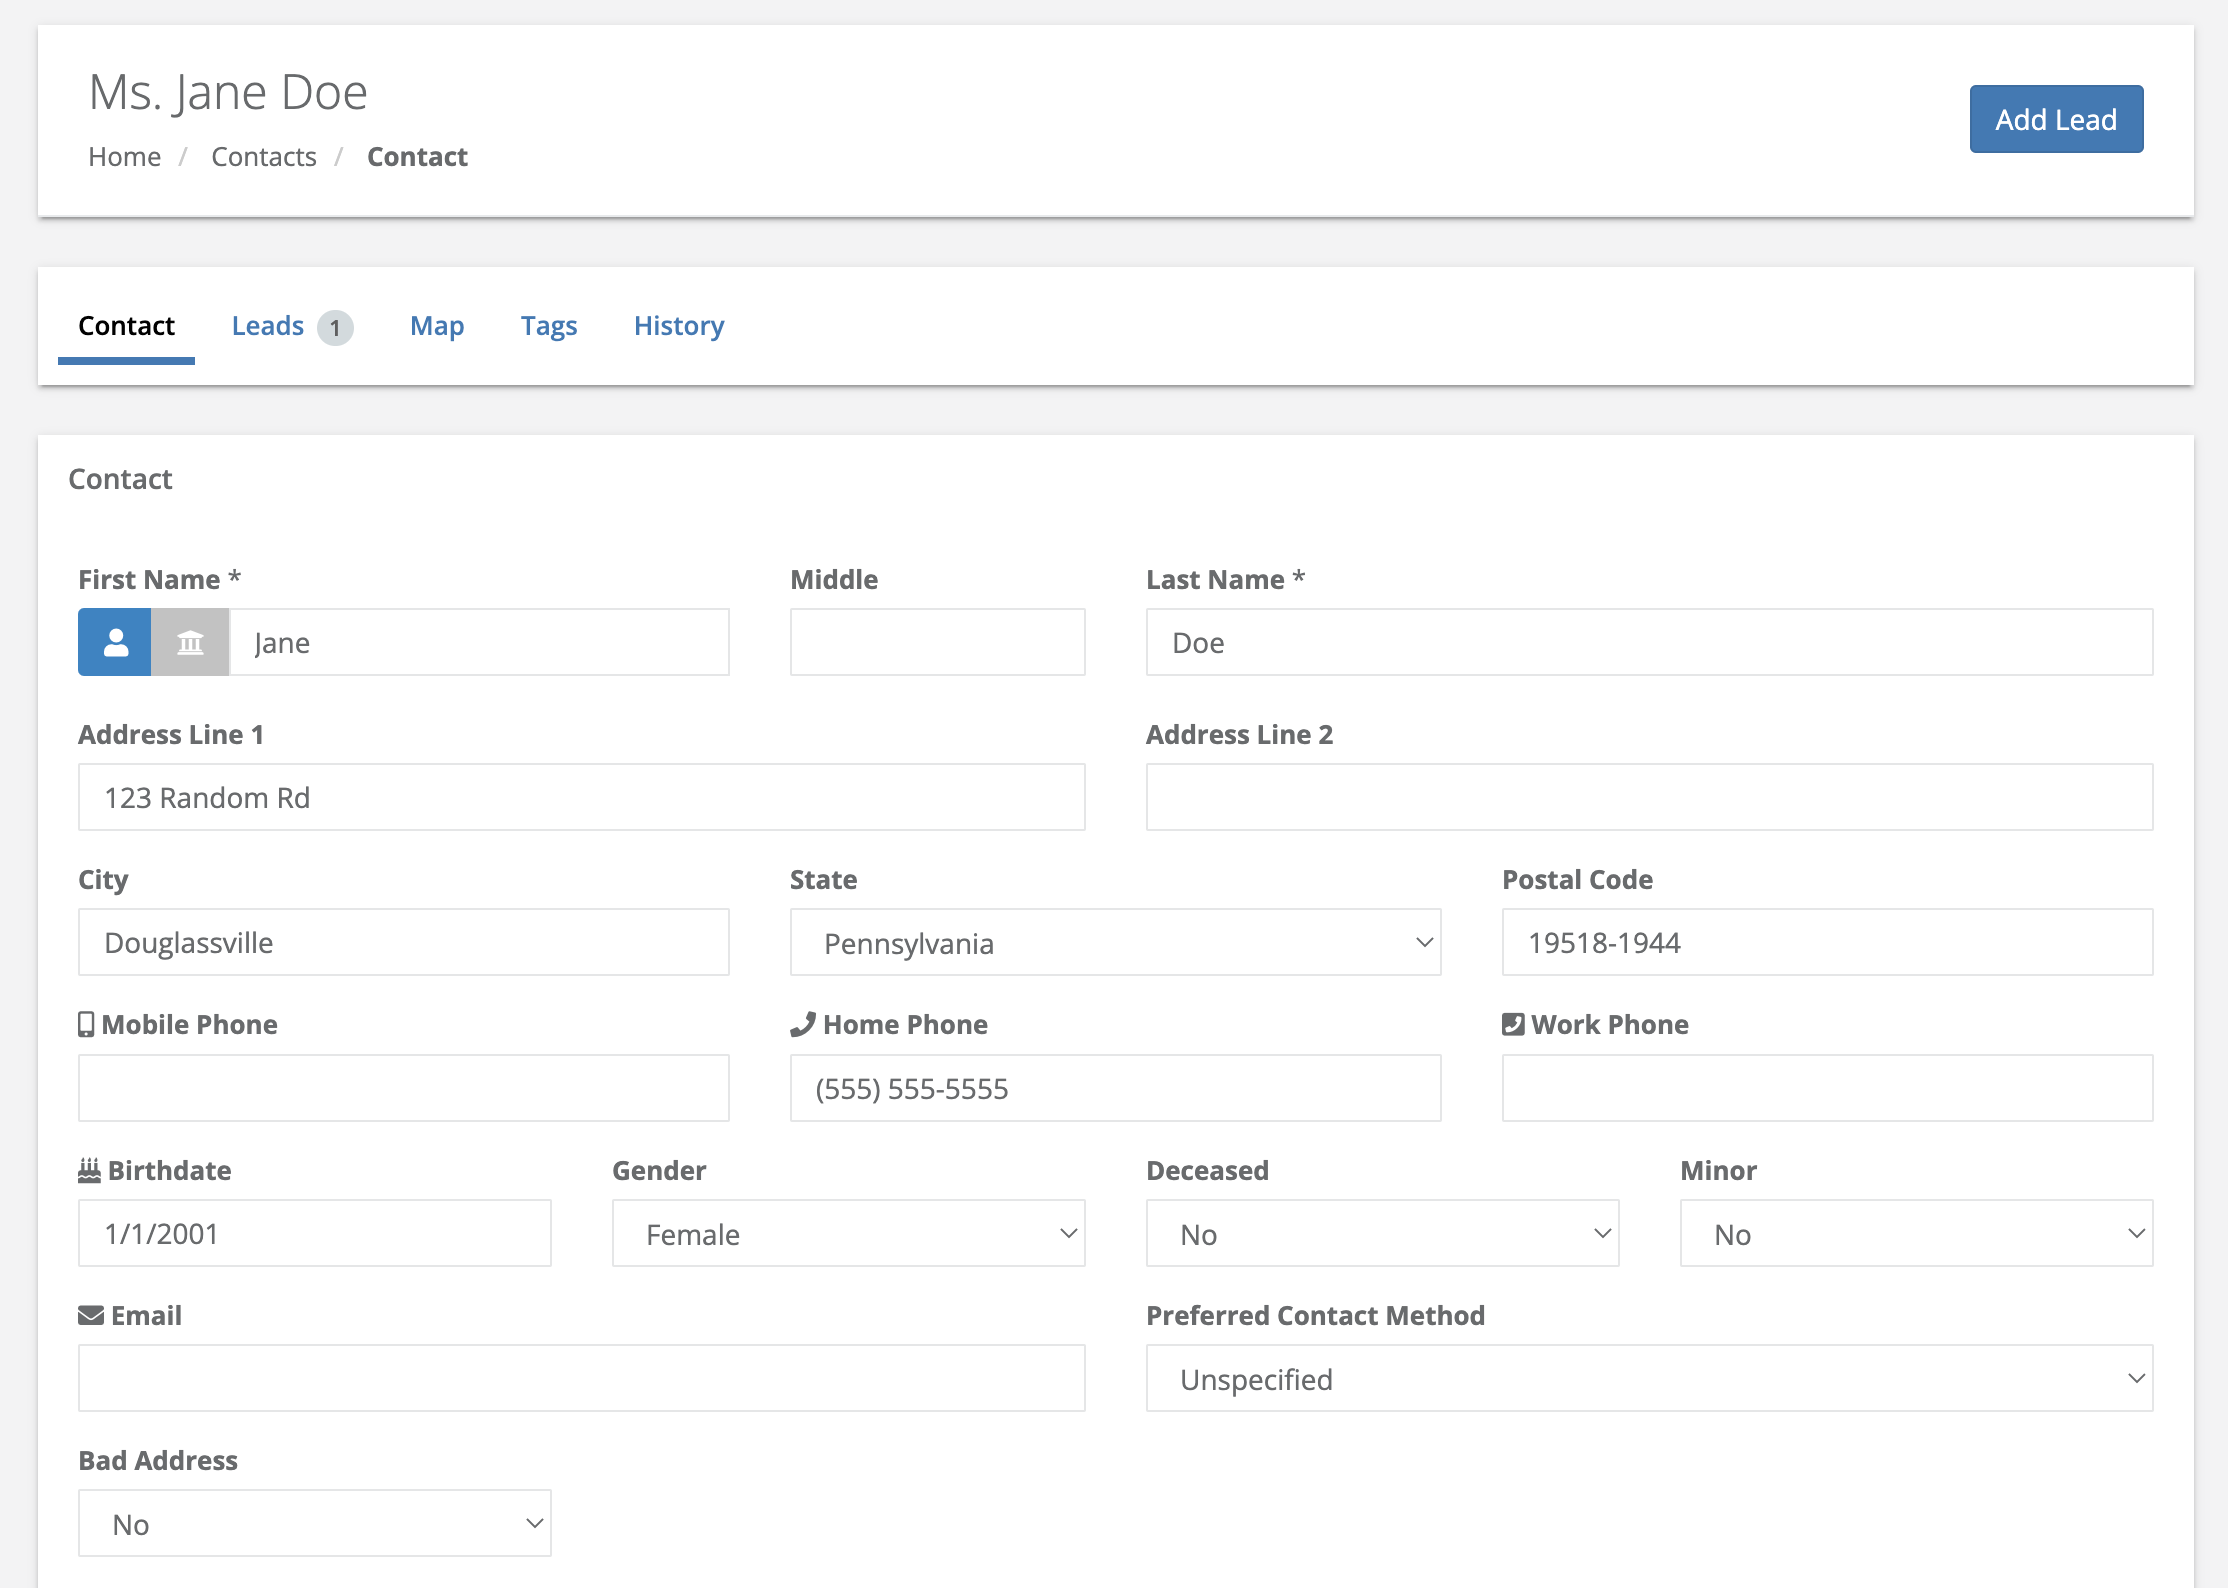Viewport: 2228px width, 1588px height.
Task: Focus the First Name field containing Jane
Action: [479, 642]
